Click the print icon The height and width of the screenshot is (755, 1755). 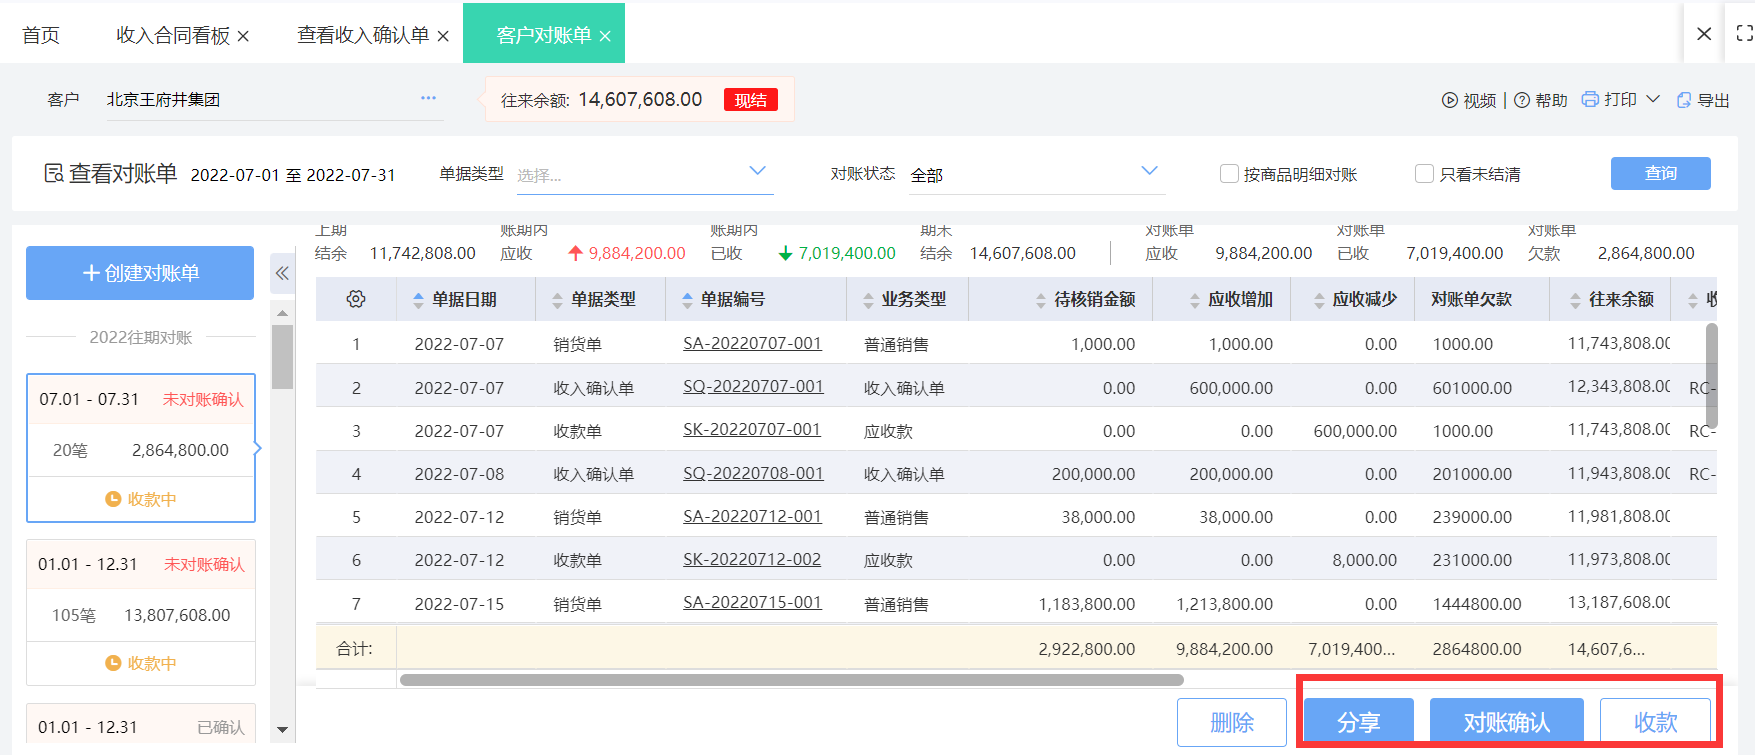click(x=1590, y=99)
